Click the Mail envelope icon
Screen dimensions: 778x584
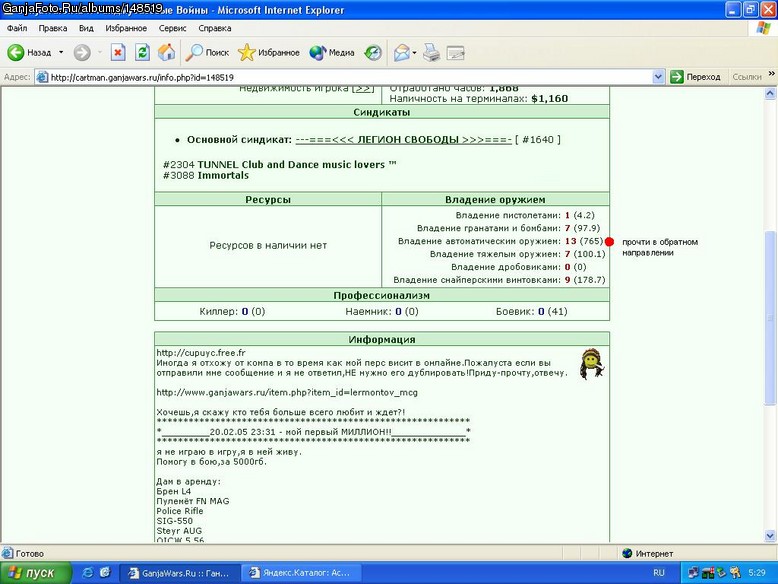click(401, 53)
